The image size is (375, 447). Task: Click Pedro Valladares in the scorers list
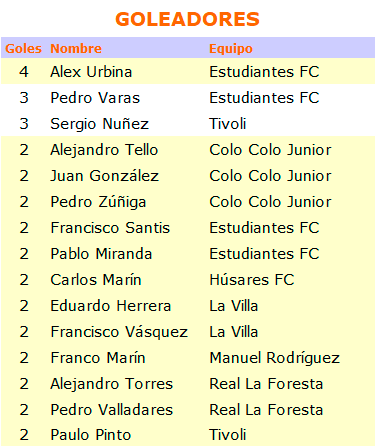[x=111, y=410]
